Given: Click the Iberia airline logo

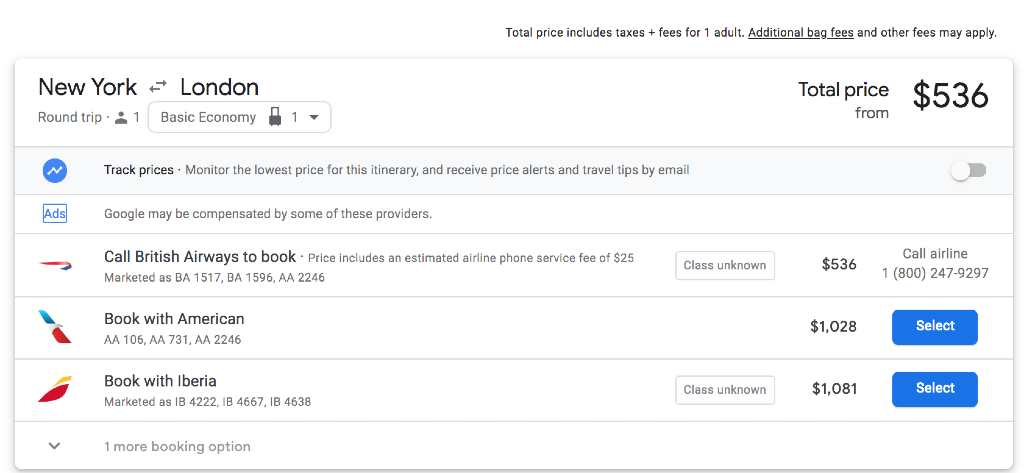Looking at the screenshot, I should tap(55, 389).
